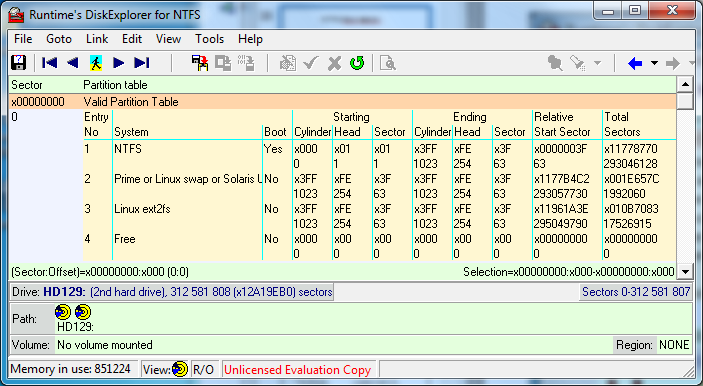Click the grayed checkmark apply icon
This screenshot has width=703, height=386.
coord(311,63)
